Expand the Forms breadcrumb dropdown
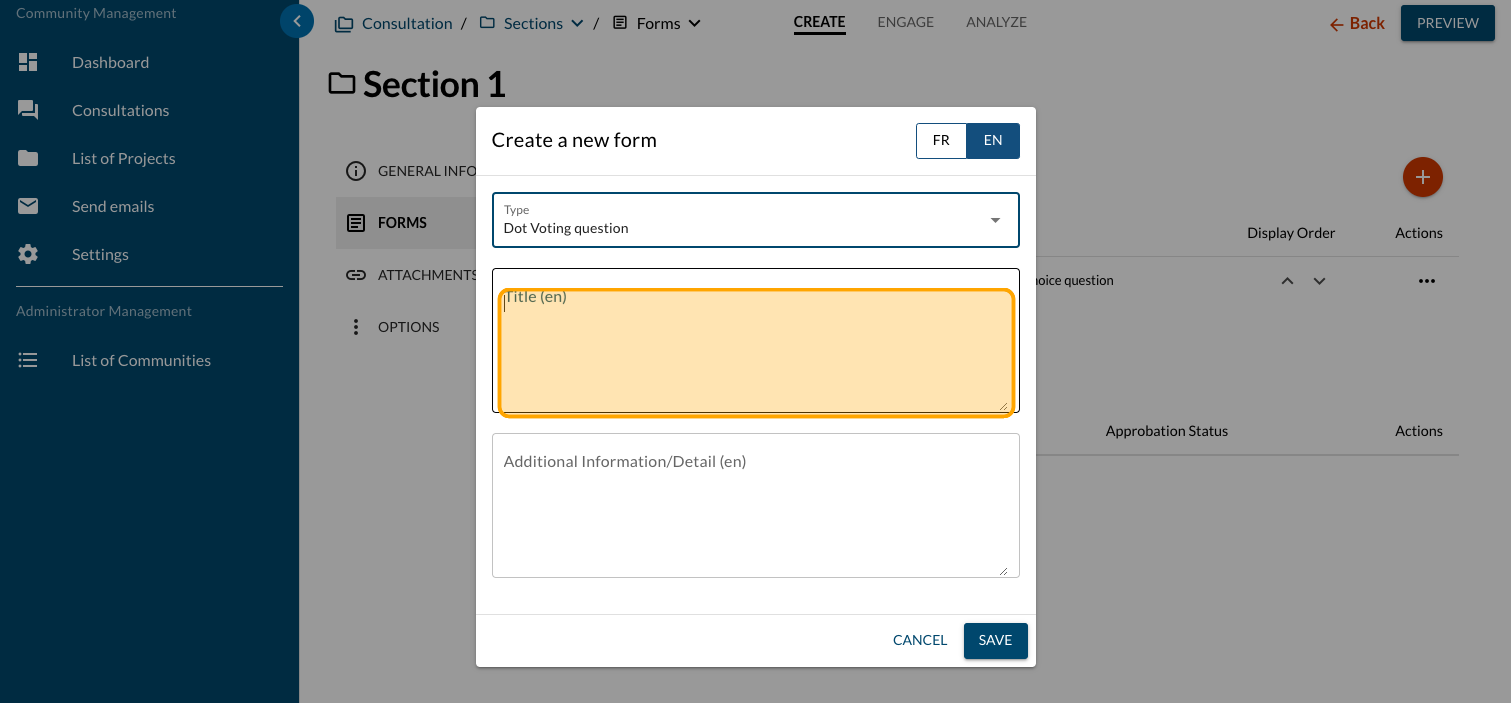 click(x=695, y=24)
